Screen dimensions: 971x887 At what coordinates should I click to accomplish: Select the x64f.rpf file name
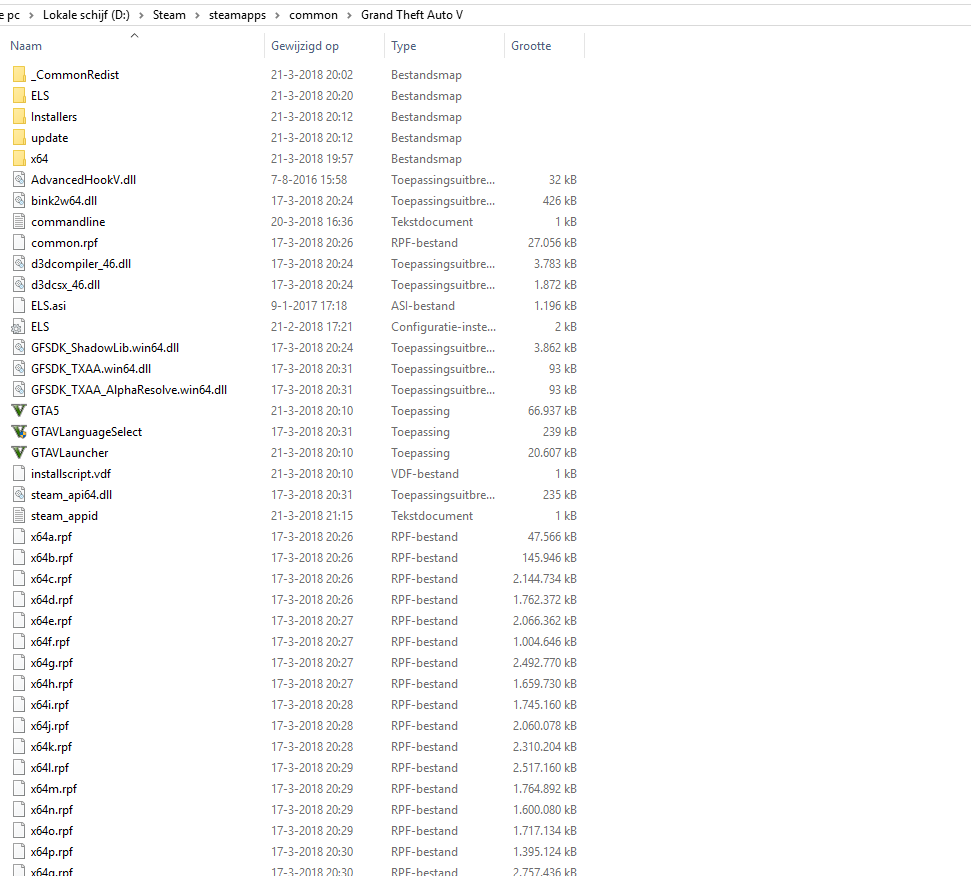tap(50, 642)
